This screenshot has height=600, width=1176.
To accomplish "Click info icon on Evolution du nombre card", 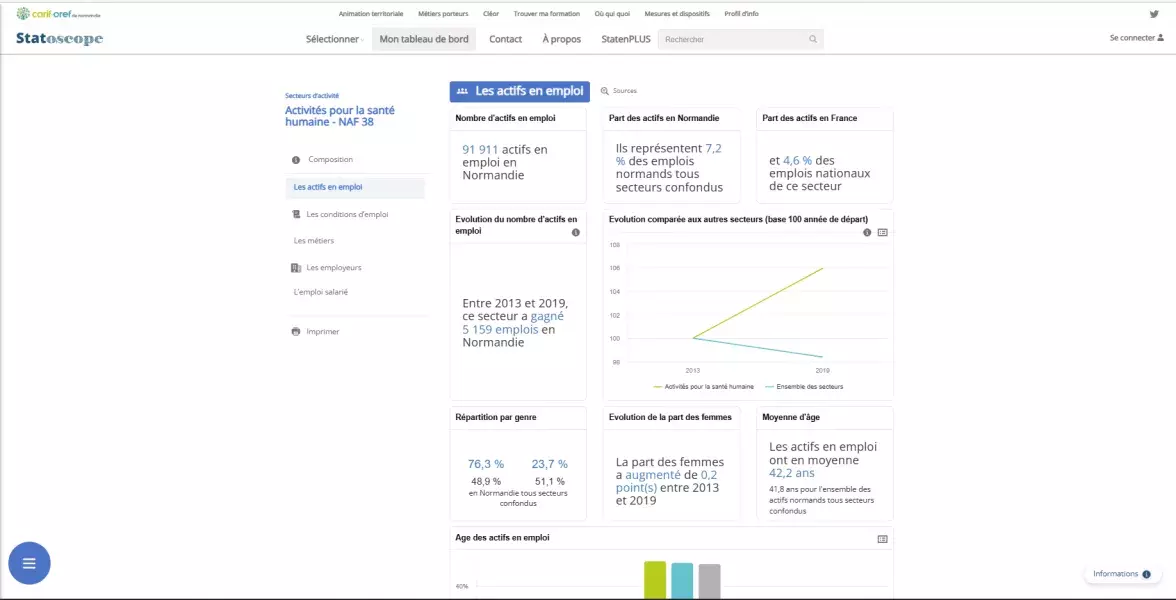I will [575, 232].
